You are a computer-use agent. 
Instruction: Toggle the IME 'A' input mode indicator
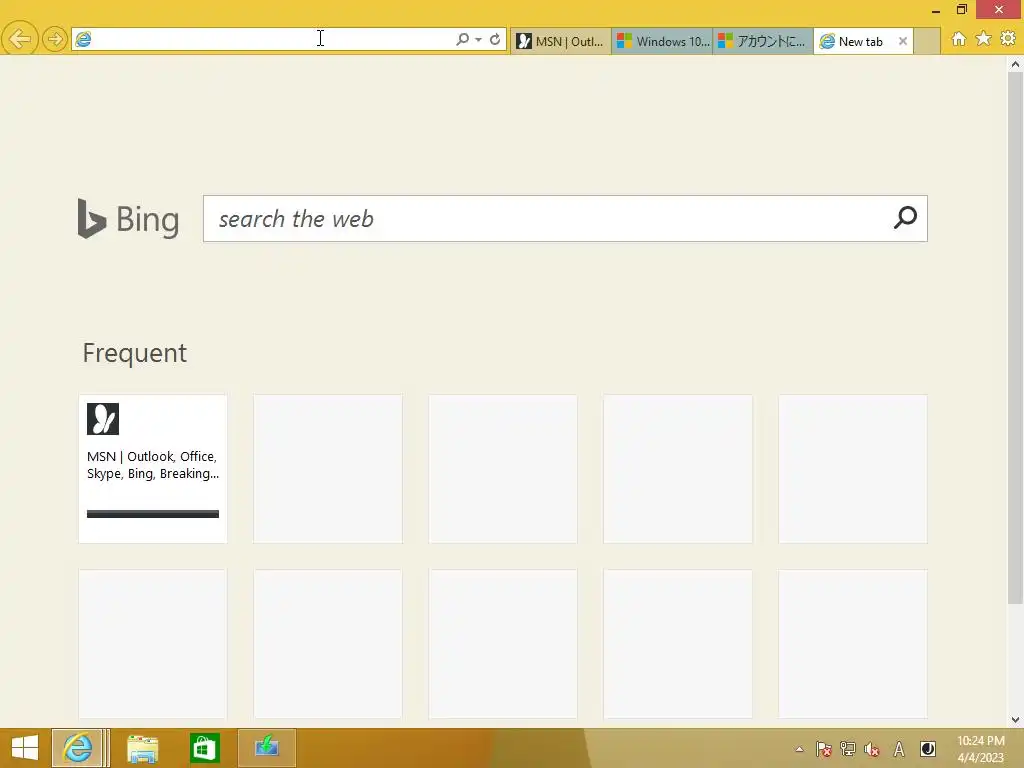pyautogui.click(x=899, y=749)
